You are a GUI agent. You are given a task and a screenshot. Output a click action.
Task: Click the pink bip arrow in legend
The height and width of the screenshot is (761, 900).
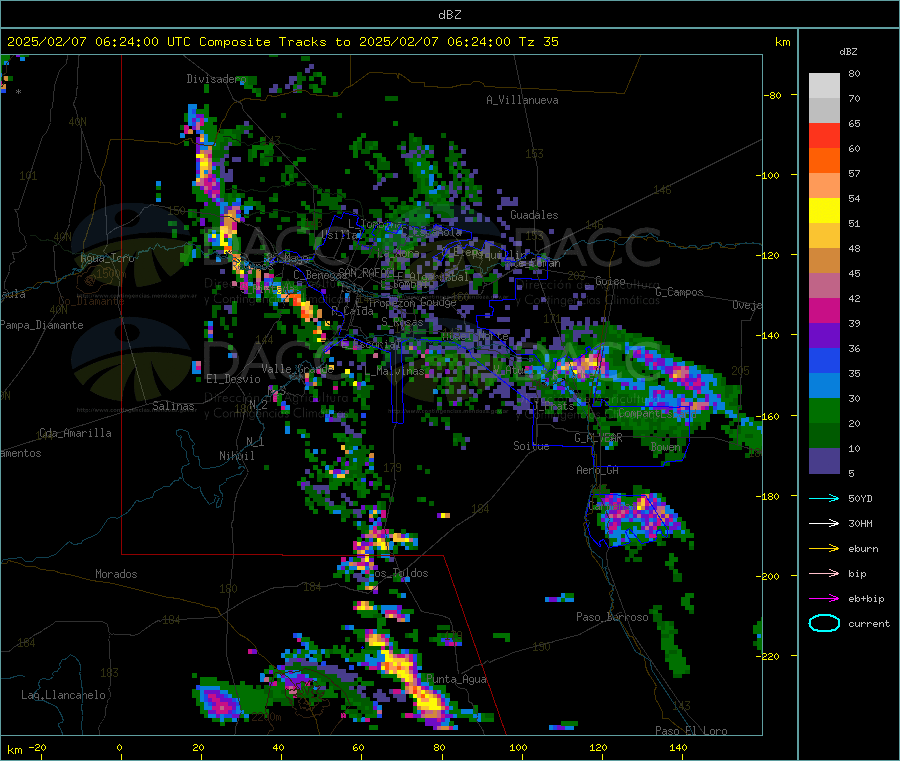coord(824,573)
